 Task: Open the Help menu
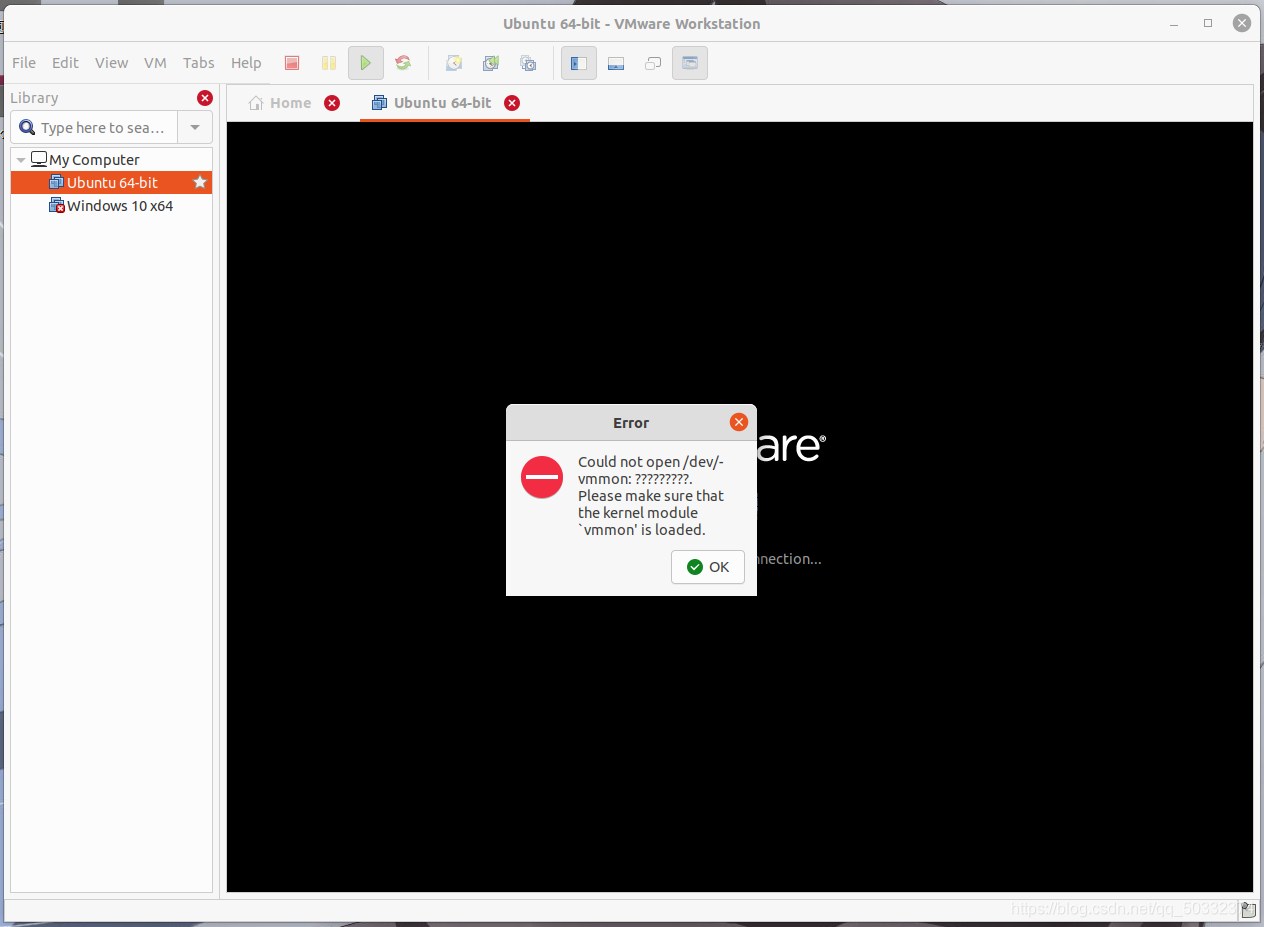[x=246, y=63]
